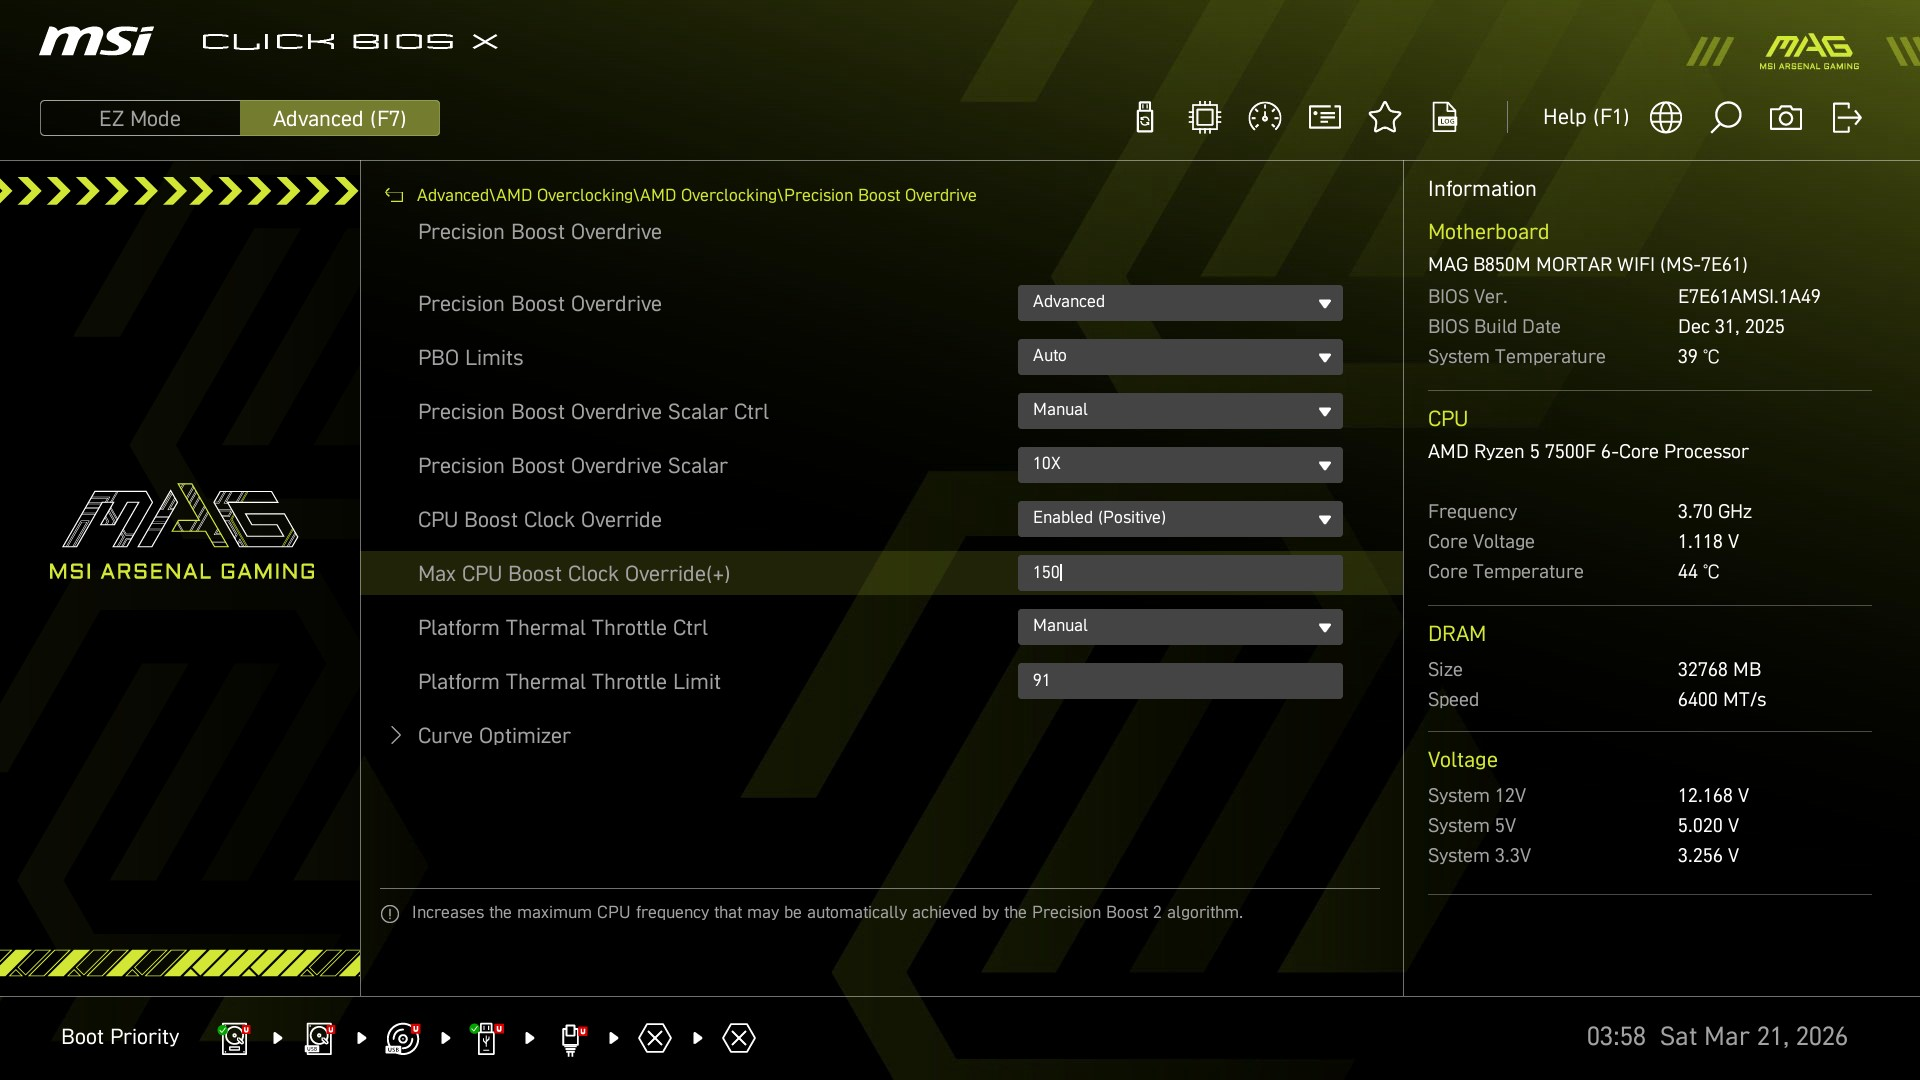Select USB hard disk boot device icon

click(319, 1038)
